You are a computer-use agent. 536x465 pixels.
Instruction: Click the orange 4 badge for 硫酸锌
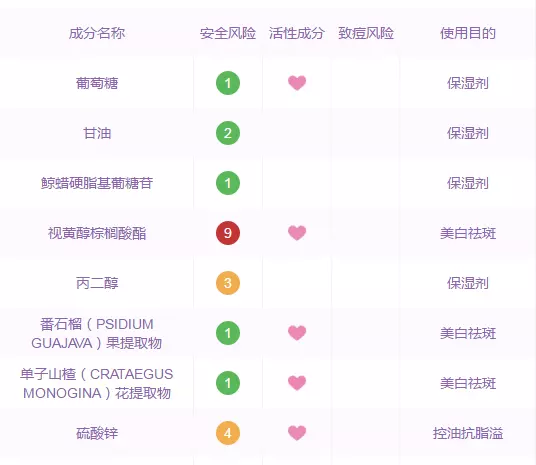(x=228, y=433)
